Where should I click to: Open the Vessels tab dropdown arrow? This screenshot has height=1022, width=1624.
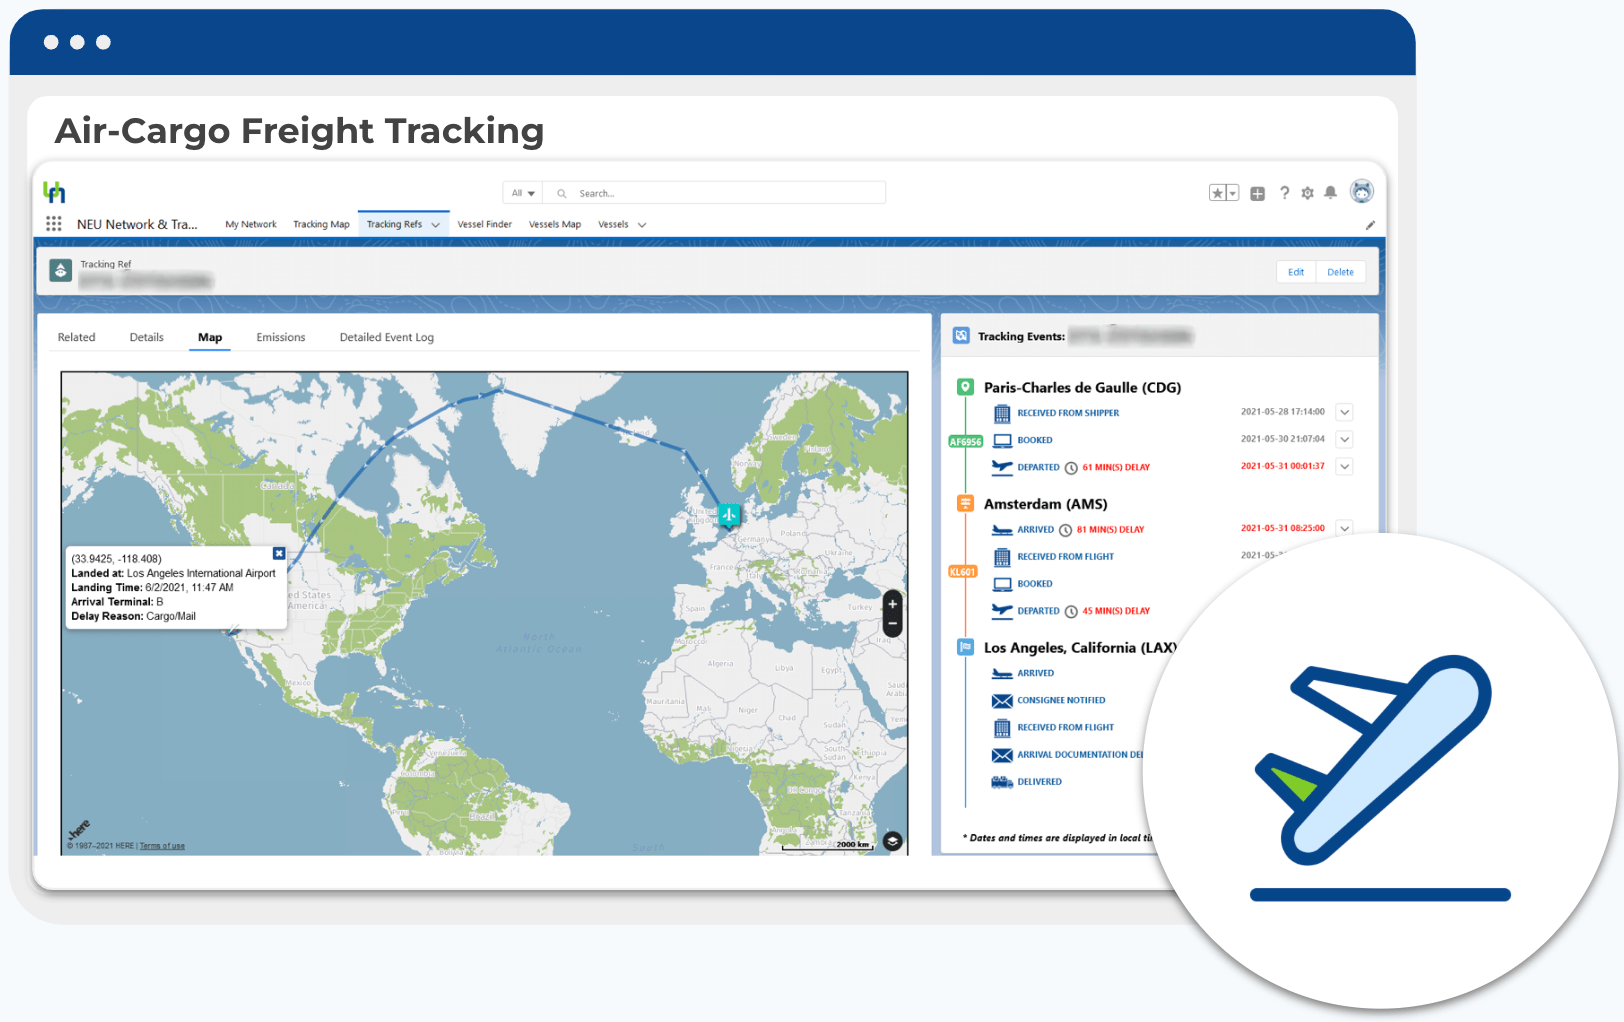tap(642, 225)
